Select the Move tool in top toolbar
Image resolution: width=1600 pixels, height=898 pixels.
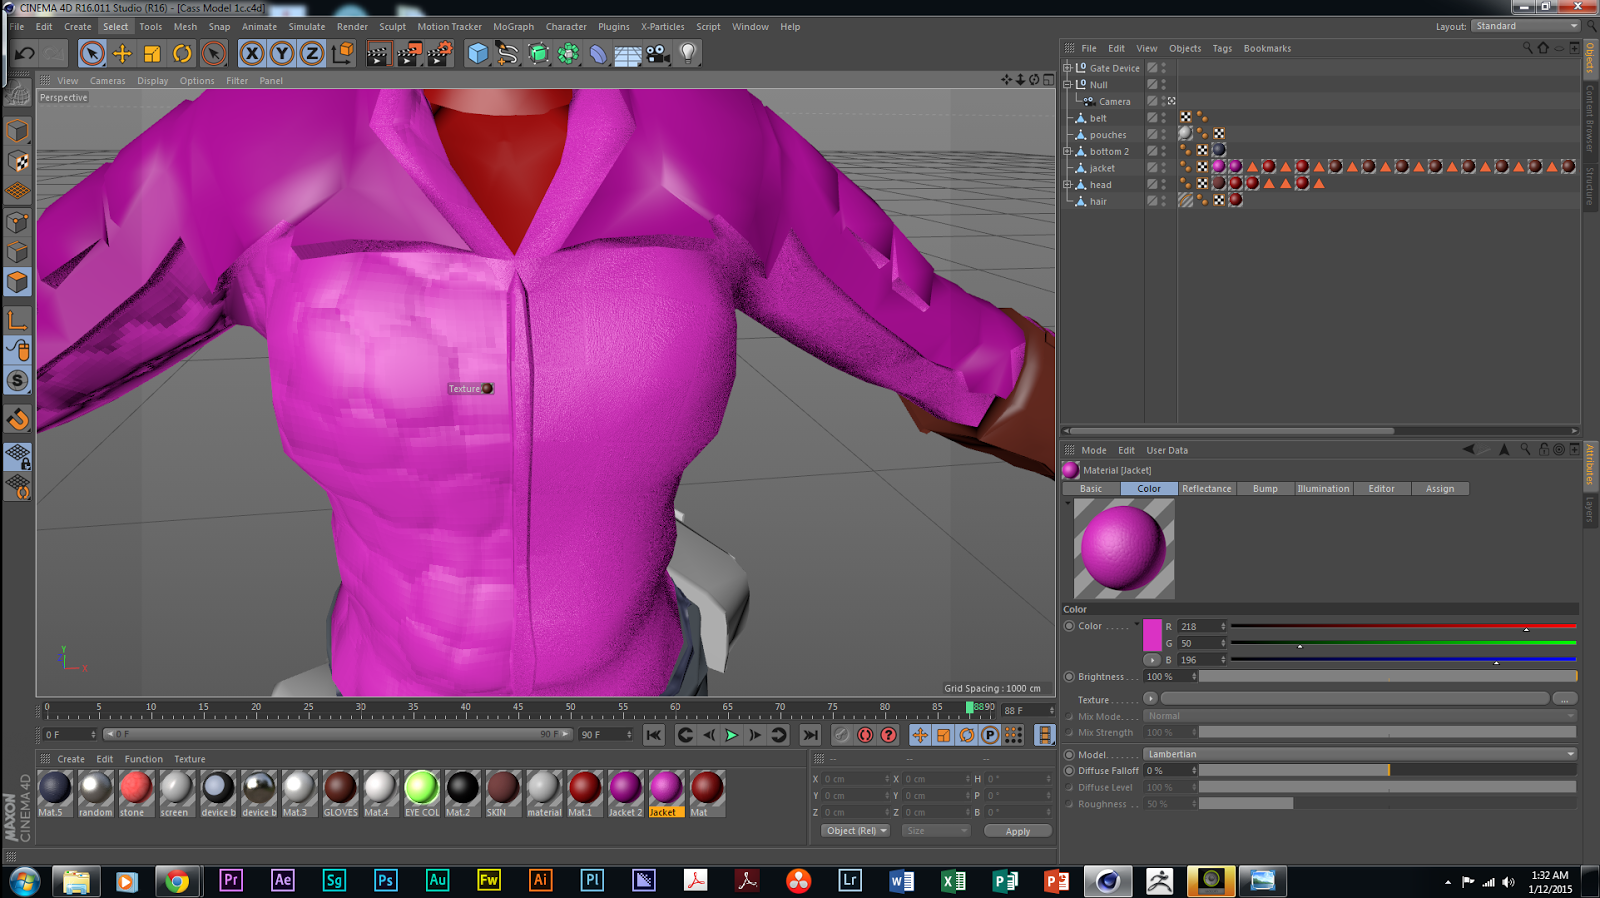tap(122, 54)
